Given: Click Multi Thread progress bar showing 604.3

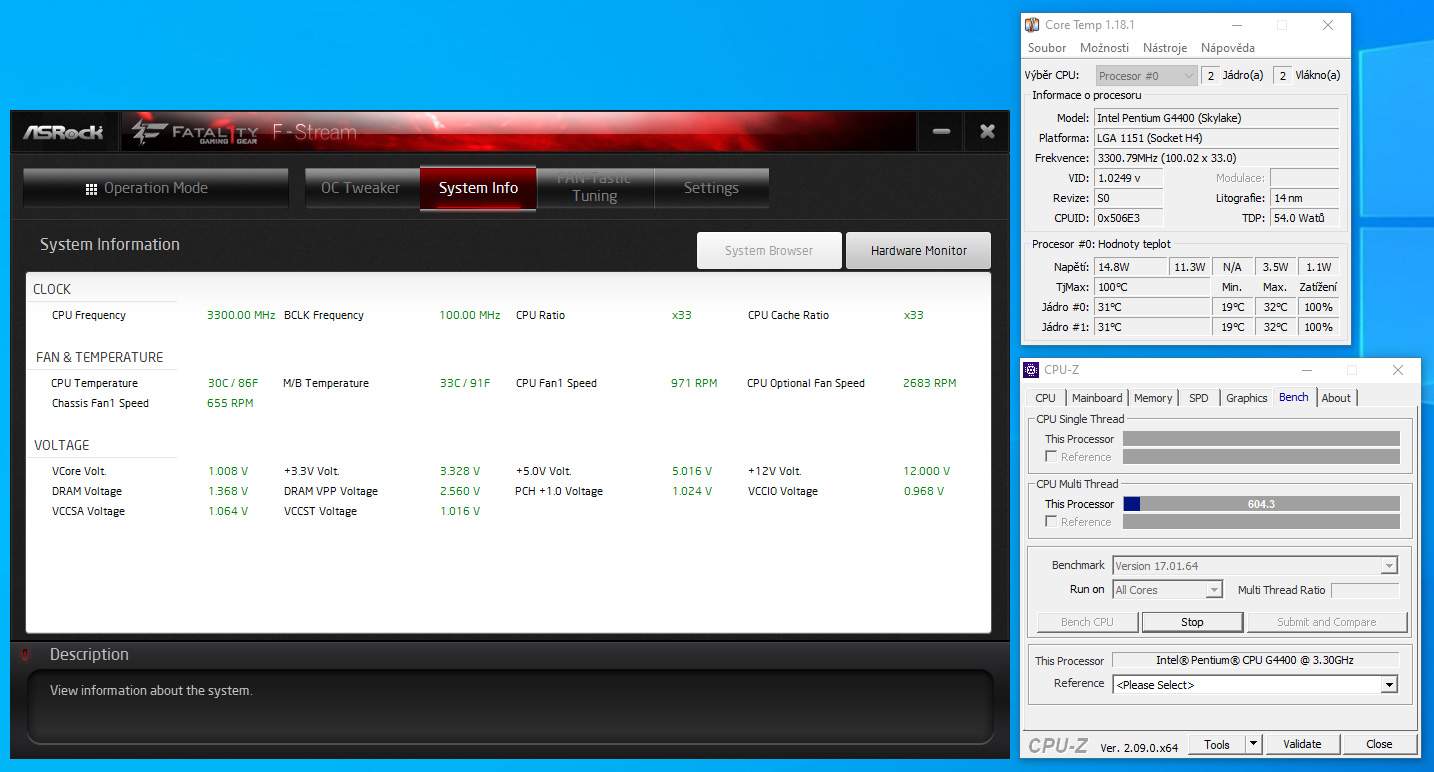Looking at the screenshot, I should coord(1261,504).
